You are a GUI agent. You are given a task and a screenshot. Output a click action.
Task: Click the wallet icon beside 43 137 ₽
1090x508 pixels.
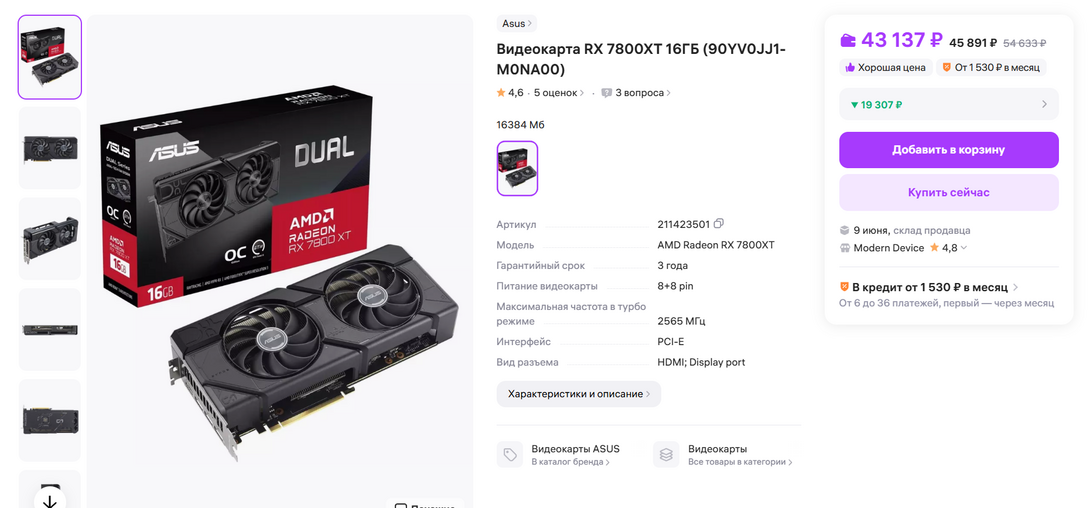[847, 41]
